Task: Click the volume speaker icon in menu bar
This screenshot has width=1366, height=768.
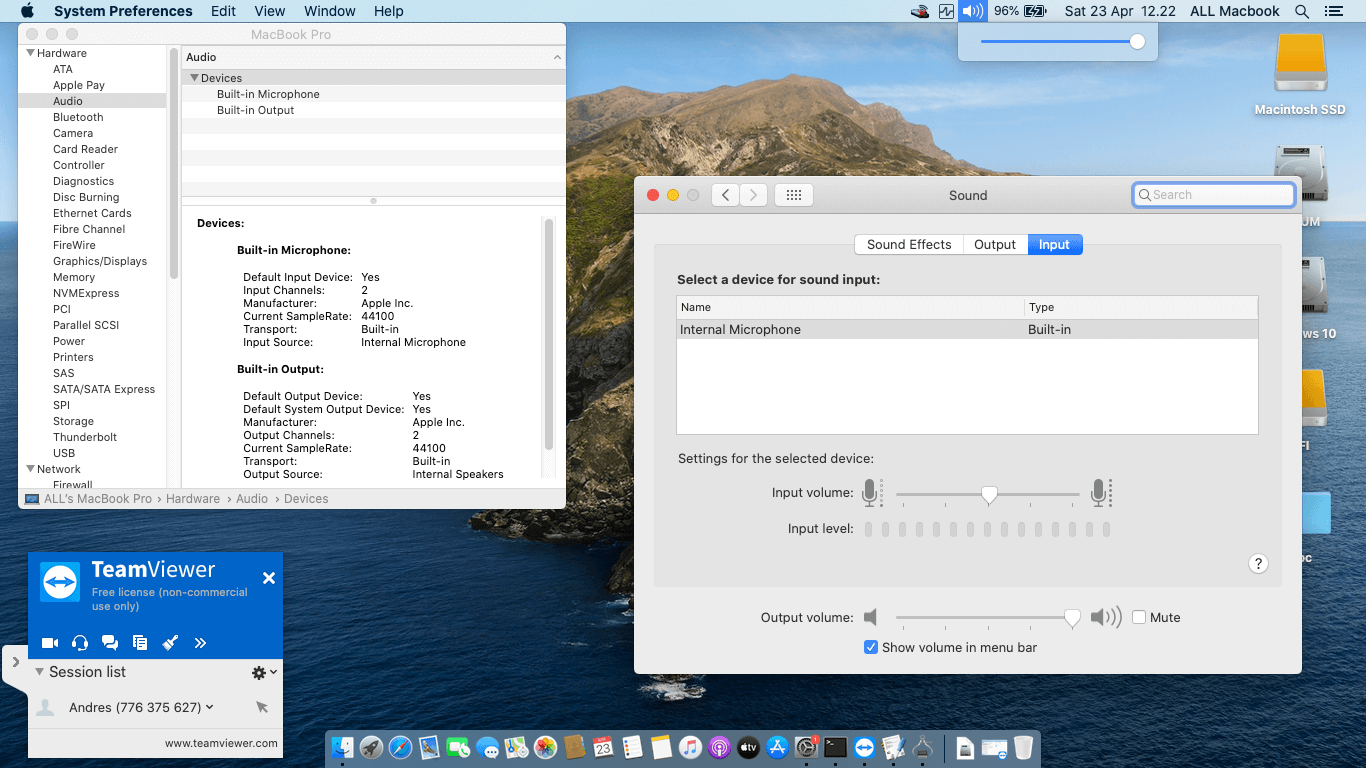Action: [971, 11]
